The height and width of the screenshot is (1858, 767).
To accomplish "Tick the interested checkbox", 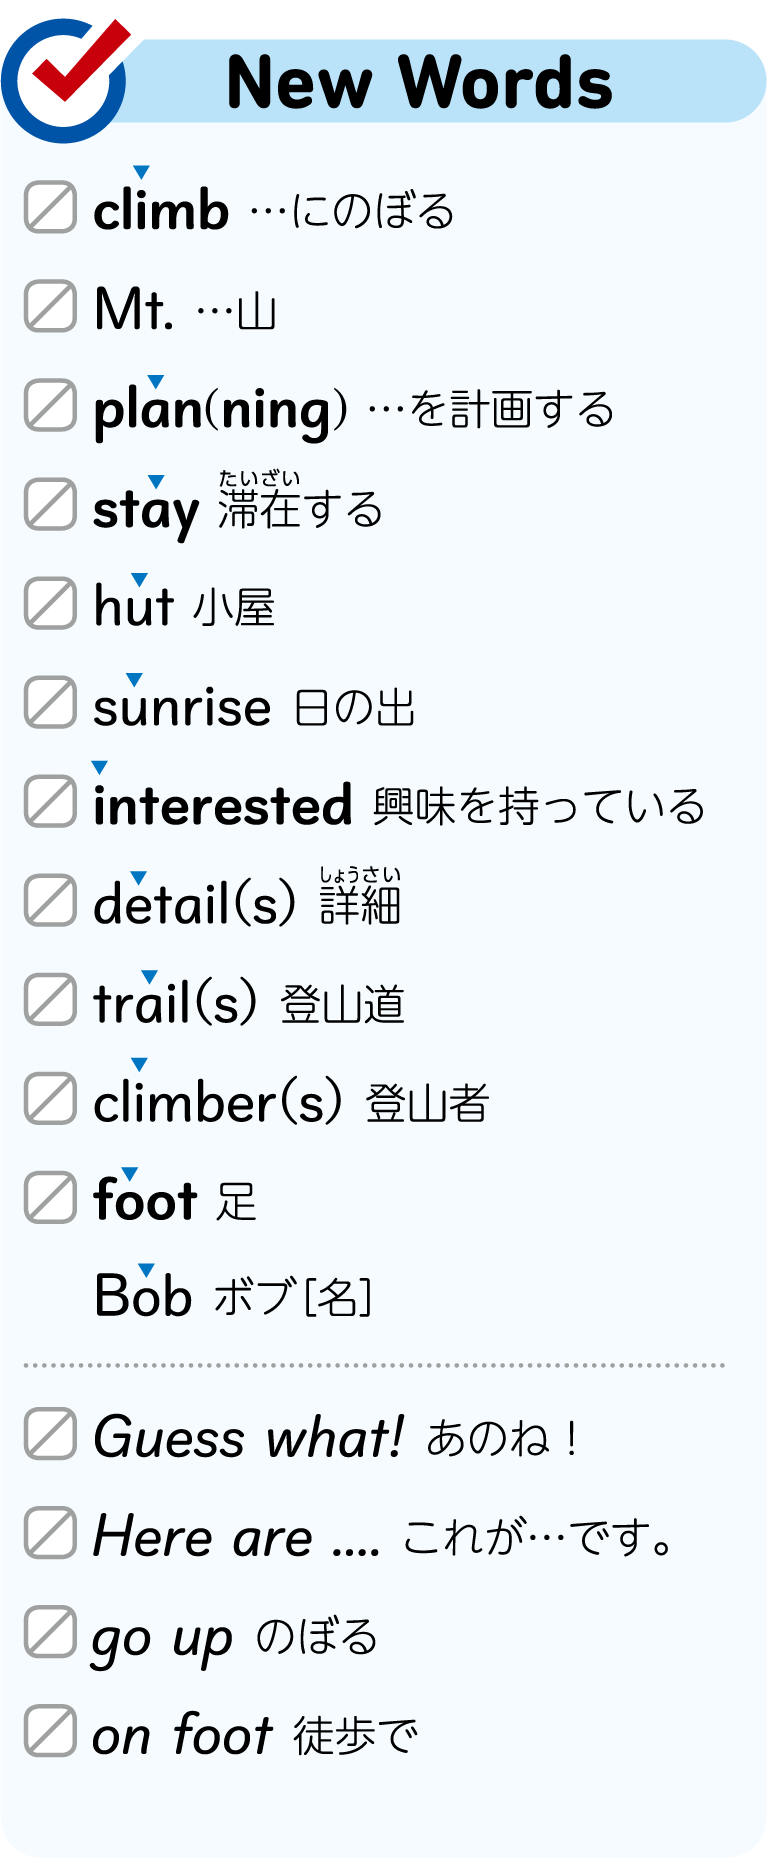I will point(50,801).
